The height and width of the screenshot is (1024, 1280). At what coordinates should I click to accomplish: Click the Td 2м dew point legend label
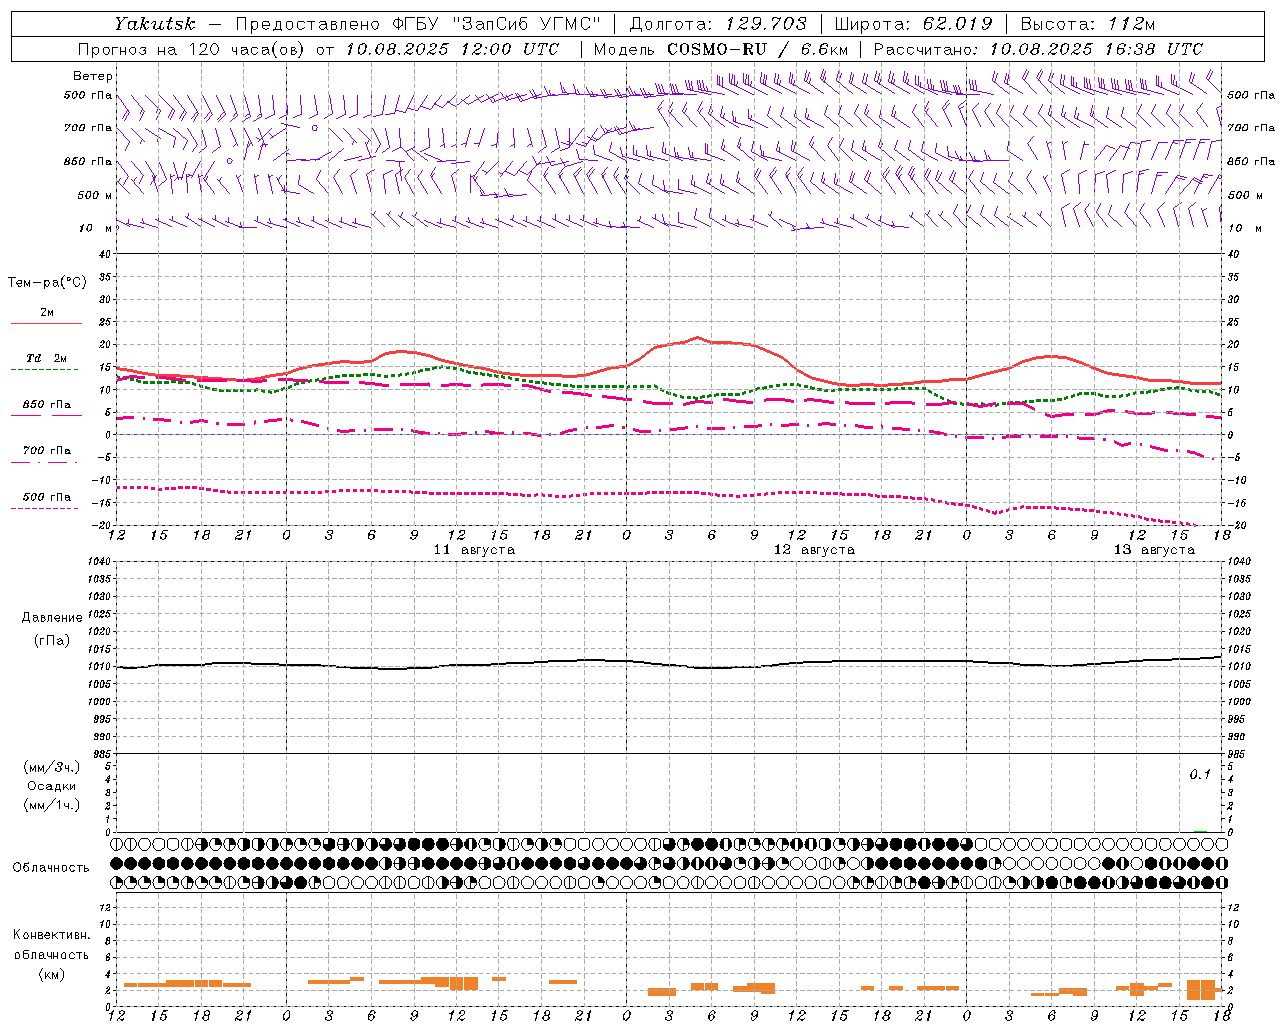click(x=47, y=358)
